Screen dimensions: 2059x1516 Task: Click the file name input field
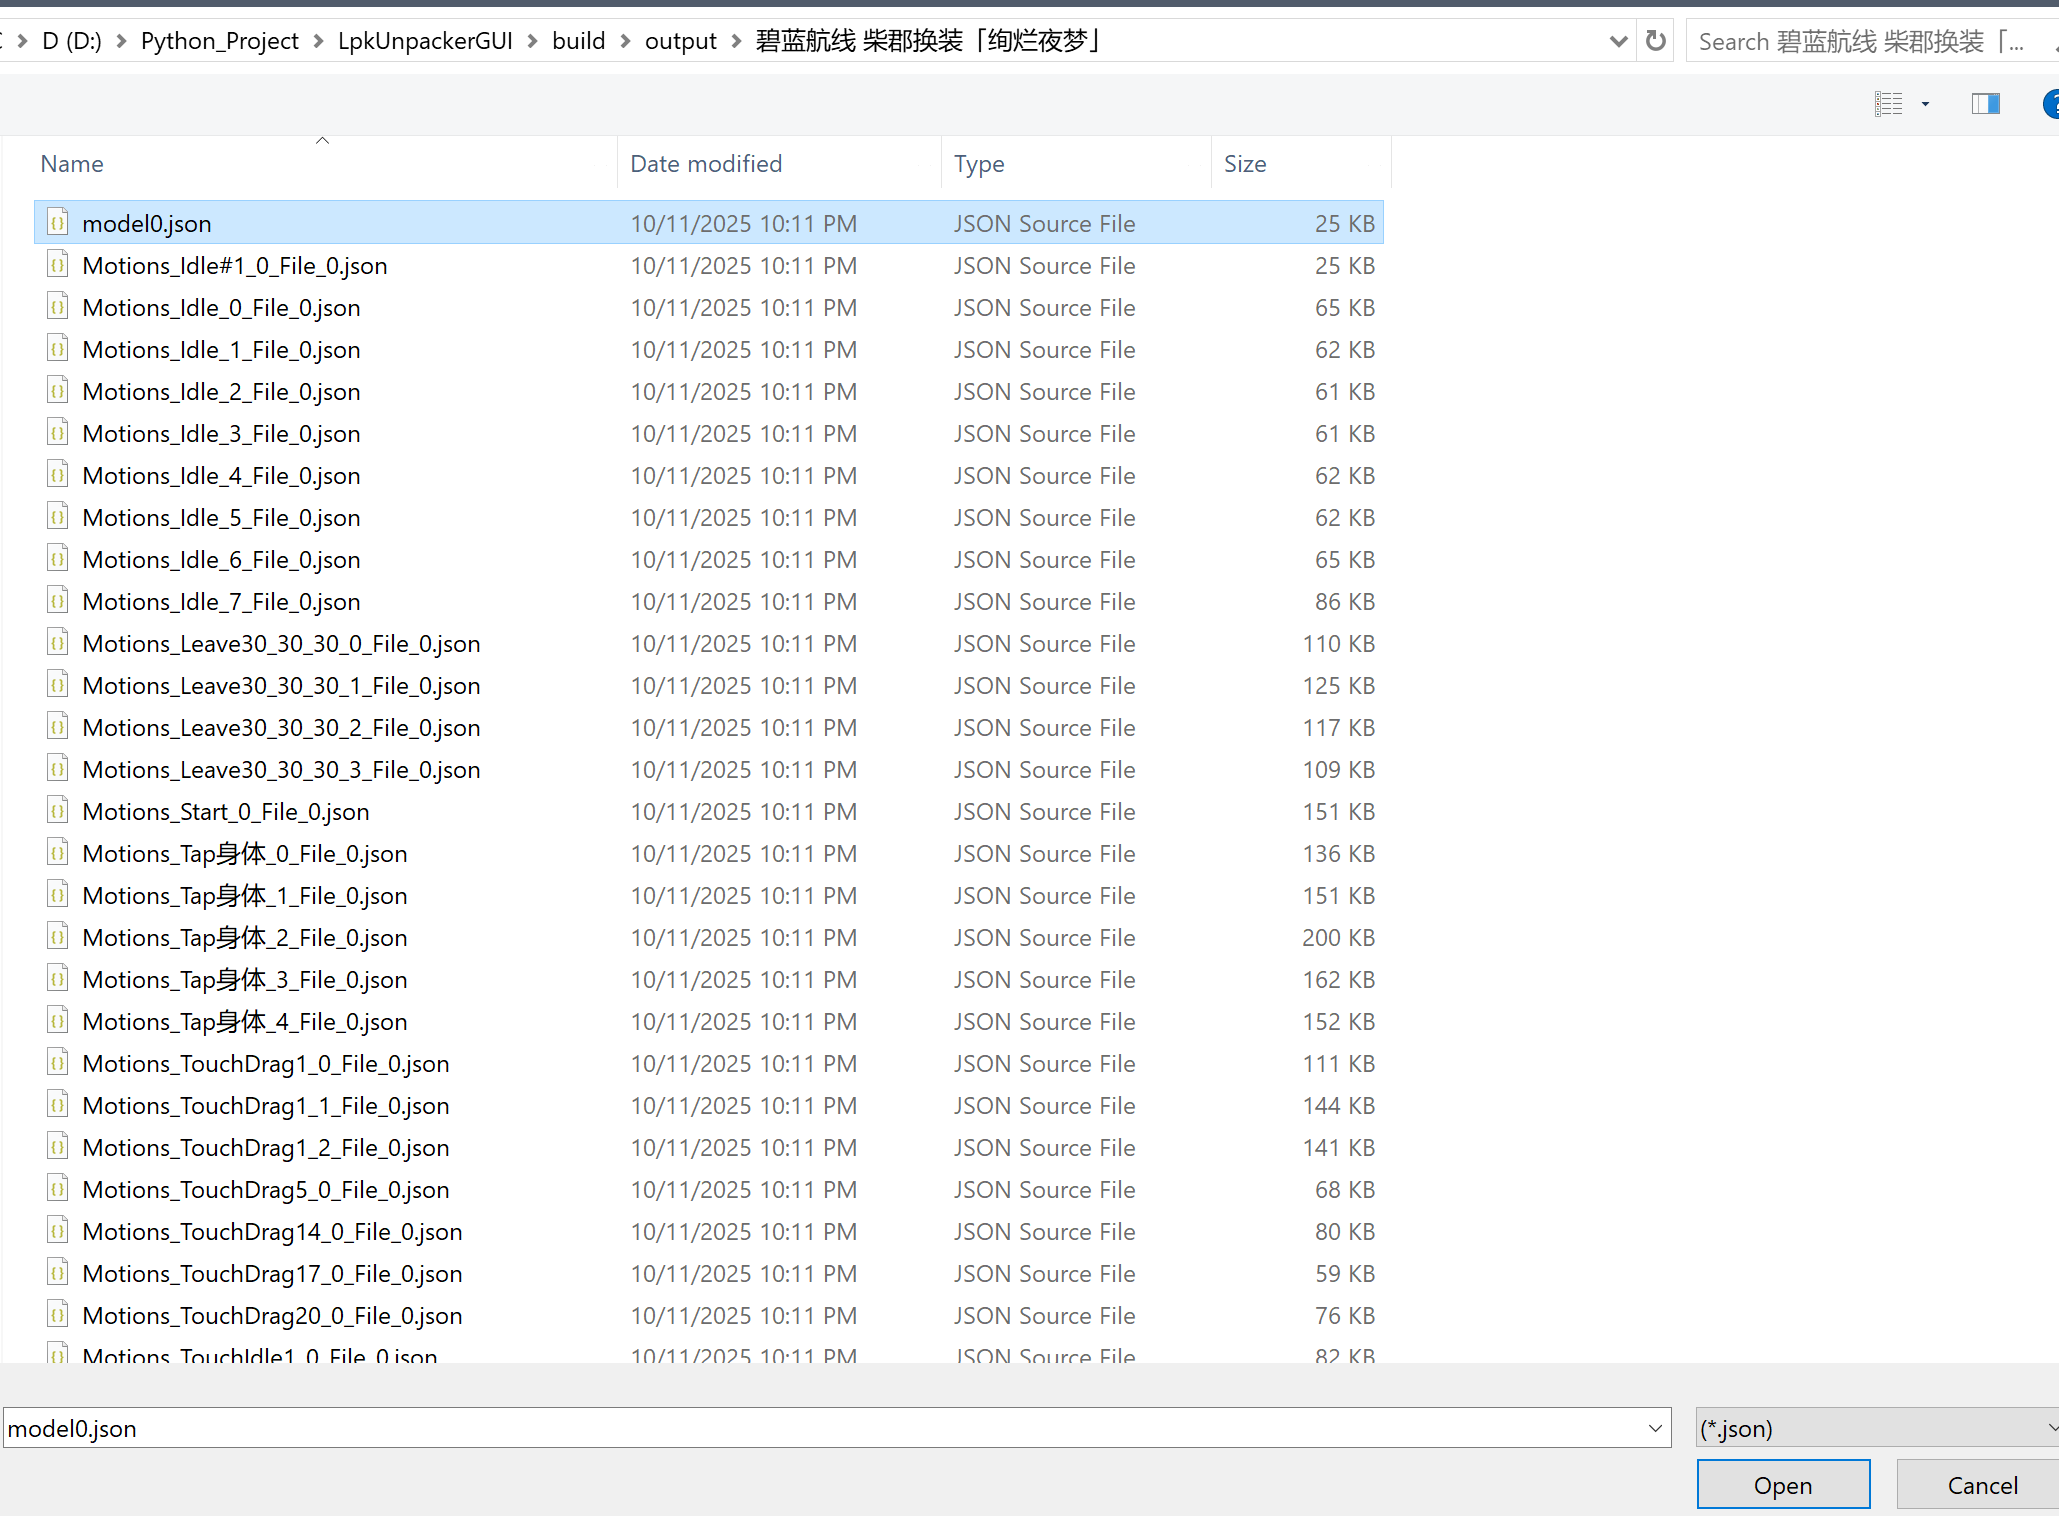point(820,1428)
